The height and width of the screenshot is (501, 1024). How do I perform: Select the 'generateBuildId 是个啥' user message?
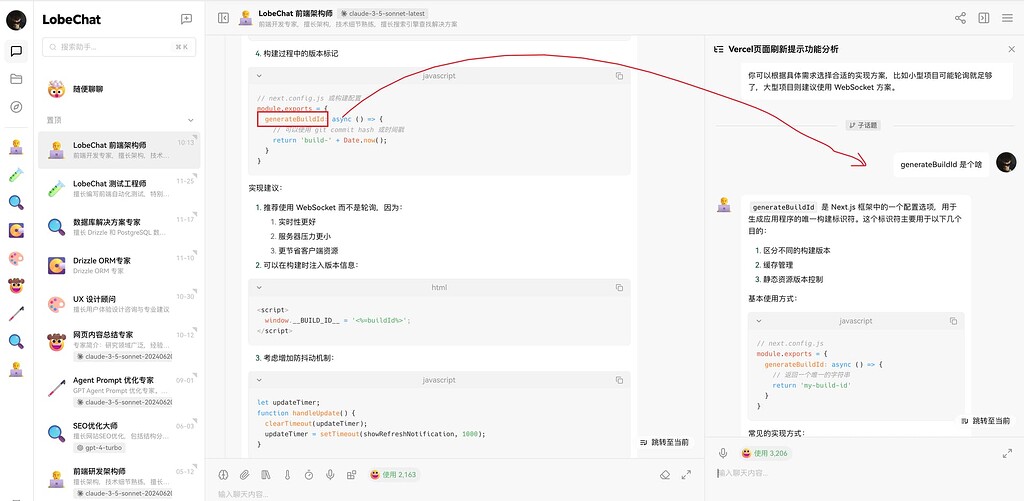[x=941, y=165]
